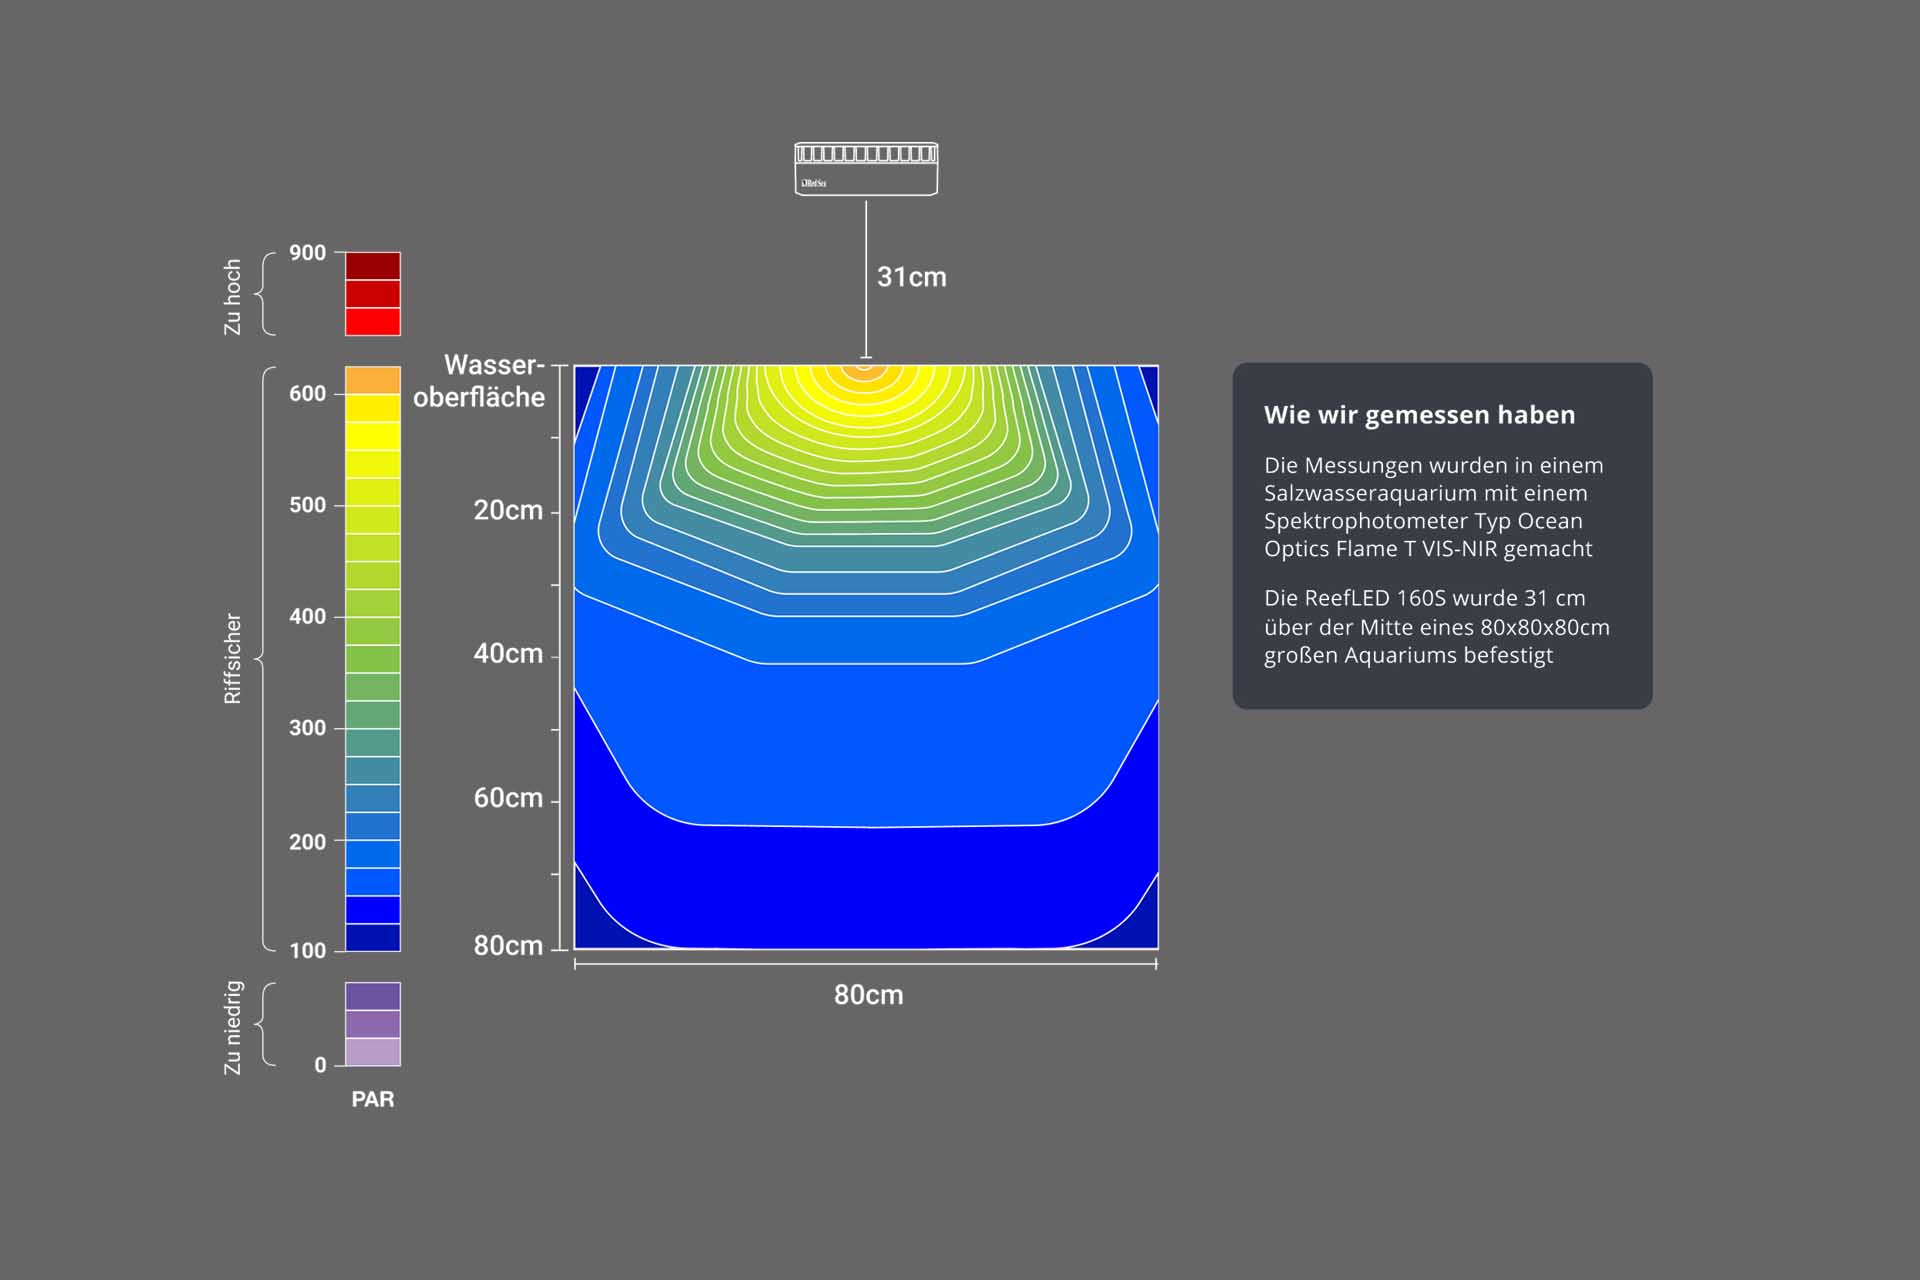Click the "200" PAR scale value
The width and height of the screenshot is (1920, 1280).
pyautogui.click(x=308, y=842)
